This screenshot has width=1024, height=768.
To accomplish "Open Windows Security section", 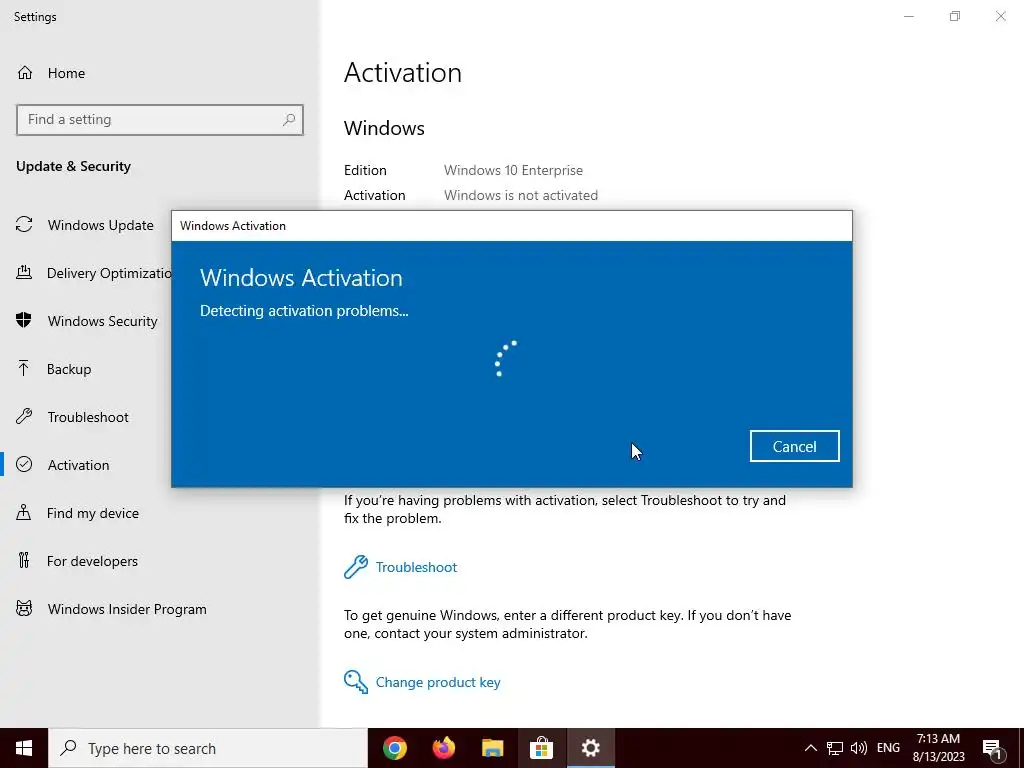I will pyautogui.click(x=103, y=321).
